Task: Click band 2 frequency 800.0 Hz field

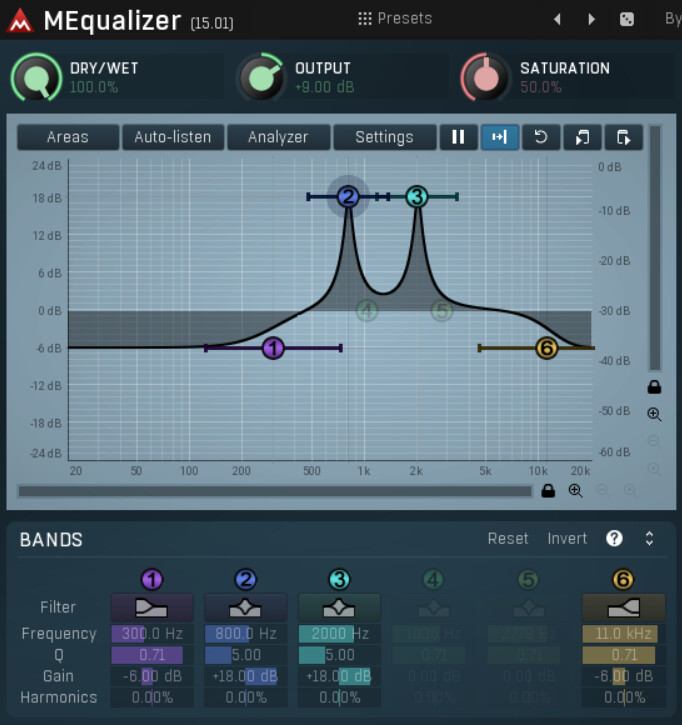Action: pyautogui.click(x=246, y=633)
